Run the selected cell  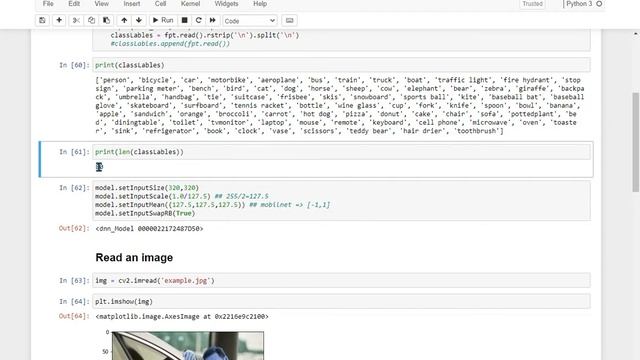[x=163, y=20]
